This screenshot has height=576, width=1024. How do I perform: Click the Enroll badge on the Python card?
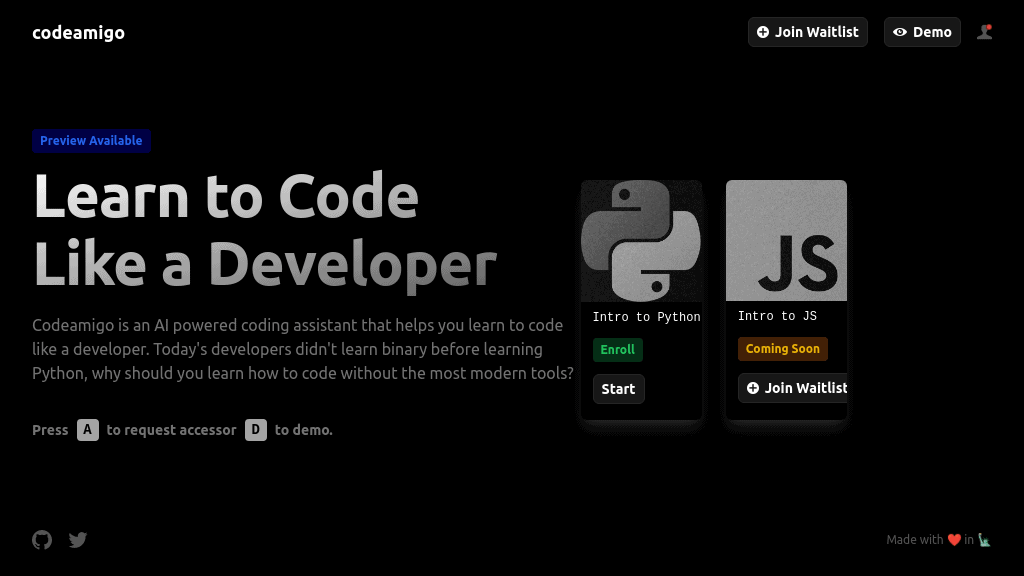click(618, 349)
